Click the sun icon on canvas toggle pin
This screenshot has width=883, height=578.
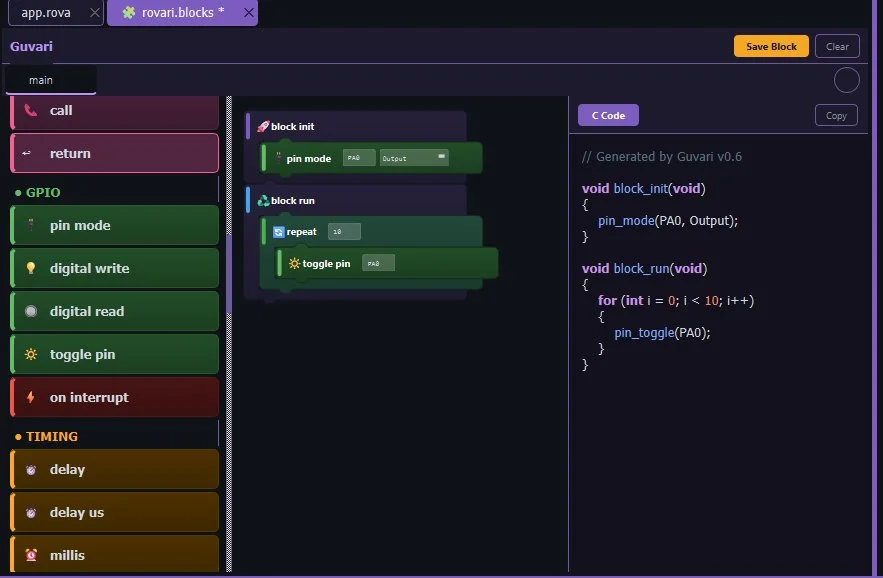[x=295, y=264]
